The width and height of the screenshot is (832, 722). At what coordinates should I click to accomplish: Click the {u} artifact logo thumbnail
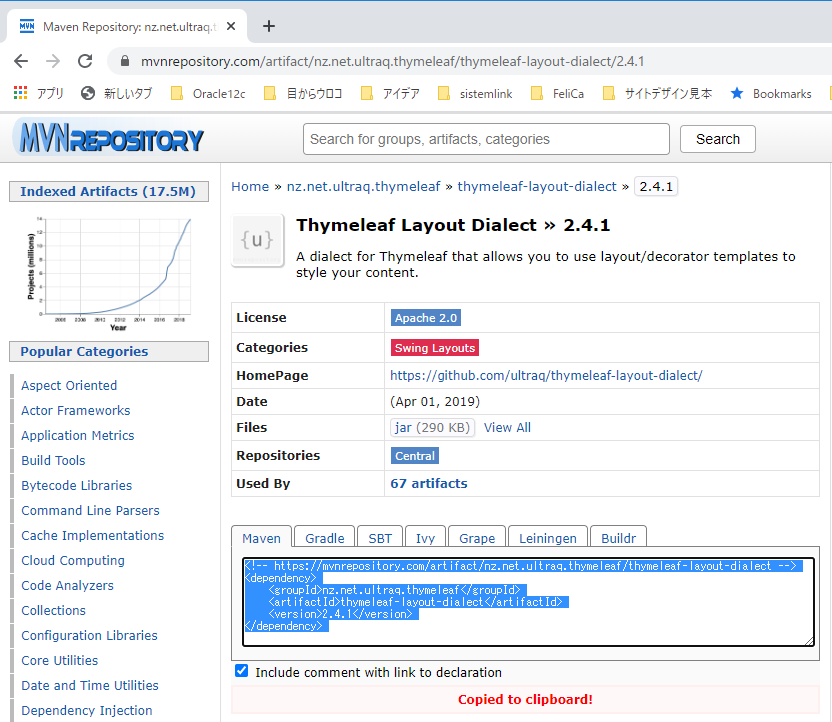pyautogui.click(x=257, y=240)
